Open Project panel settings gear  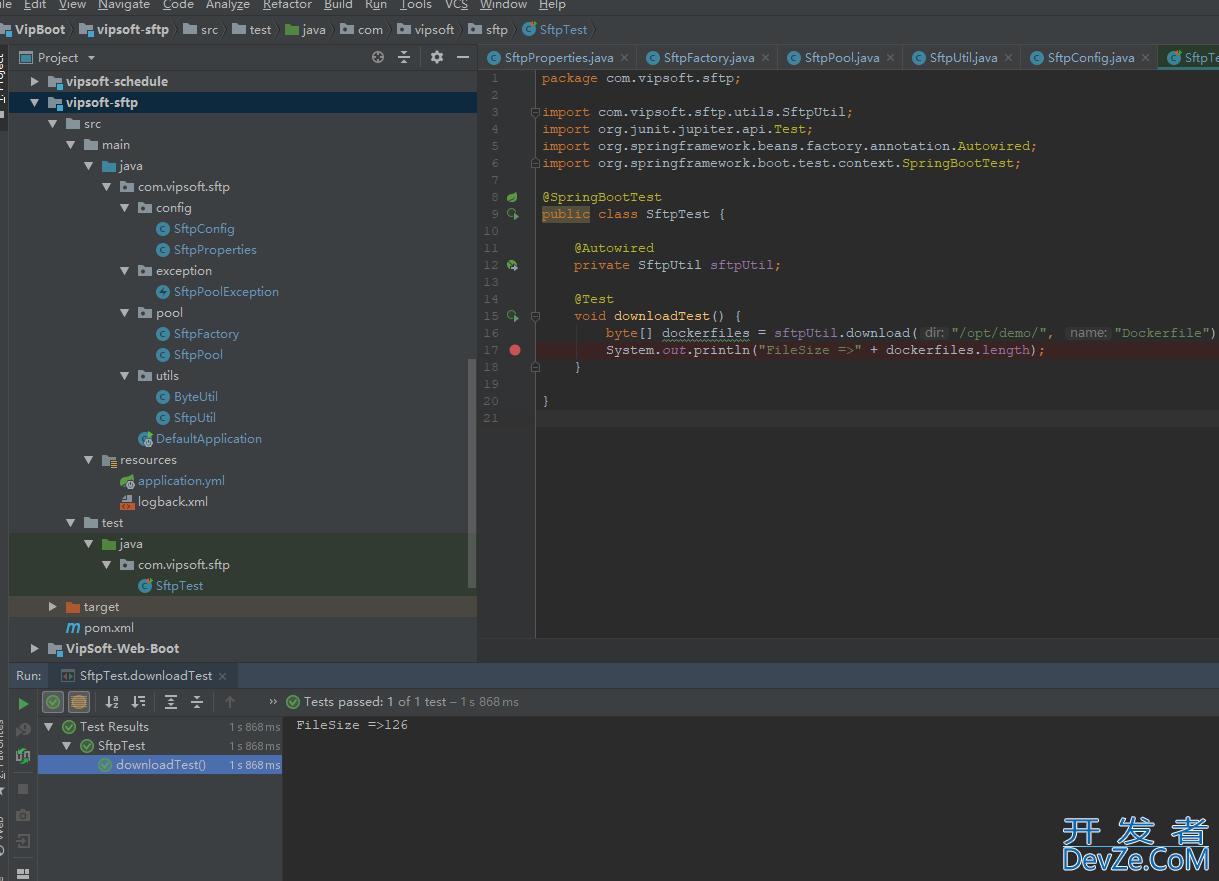pyautogui.click(x=437, y=57)
